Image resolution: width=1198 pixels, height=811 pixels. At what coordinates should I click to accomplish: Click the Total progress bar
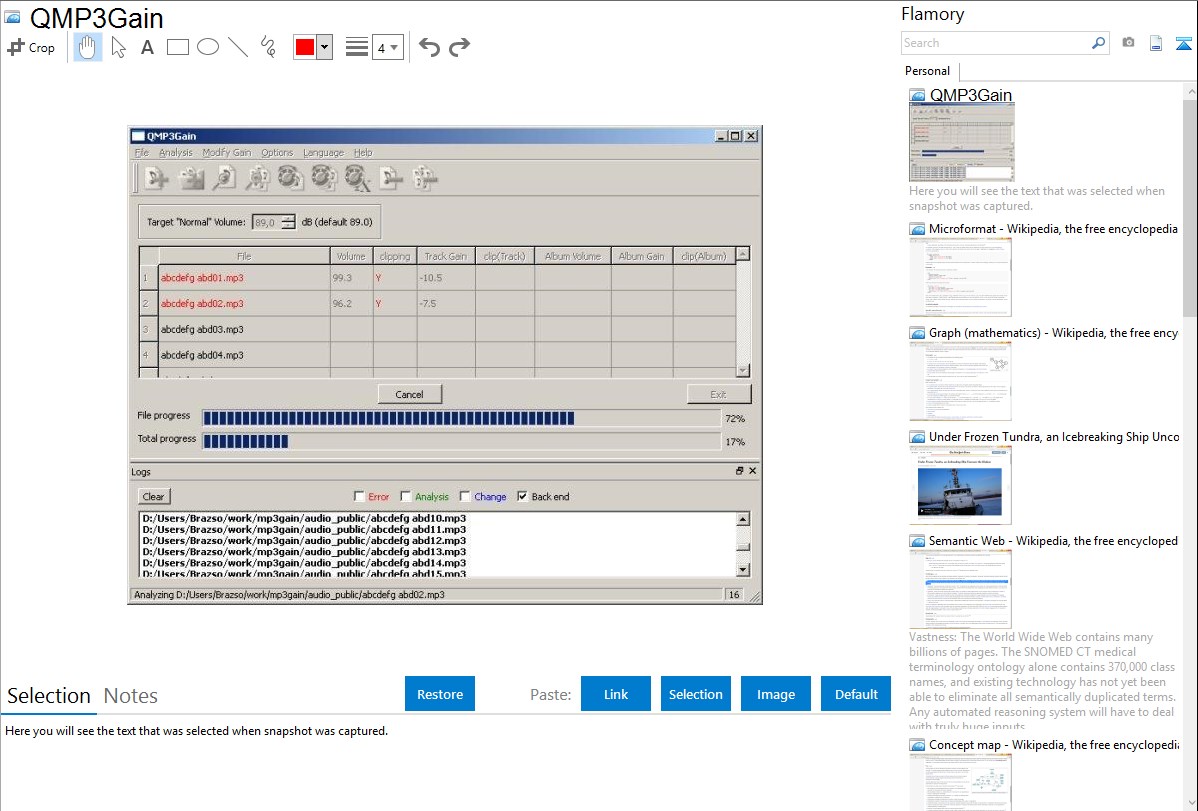461,441
